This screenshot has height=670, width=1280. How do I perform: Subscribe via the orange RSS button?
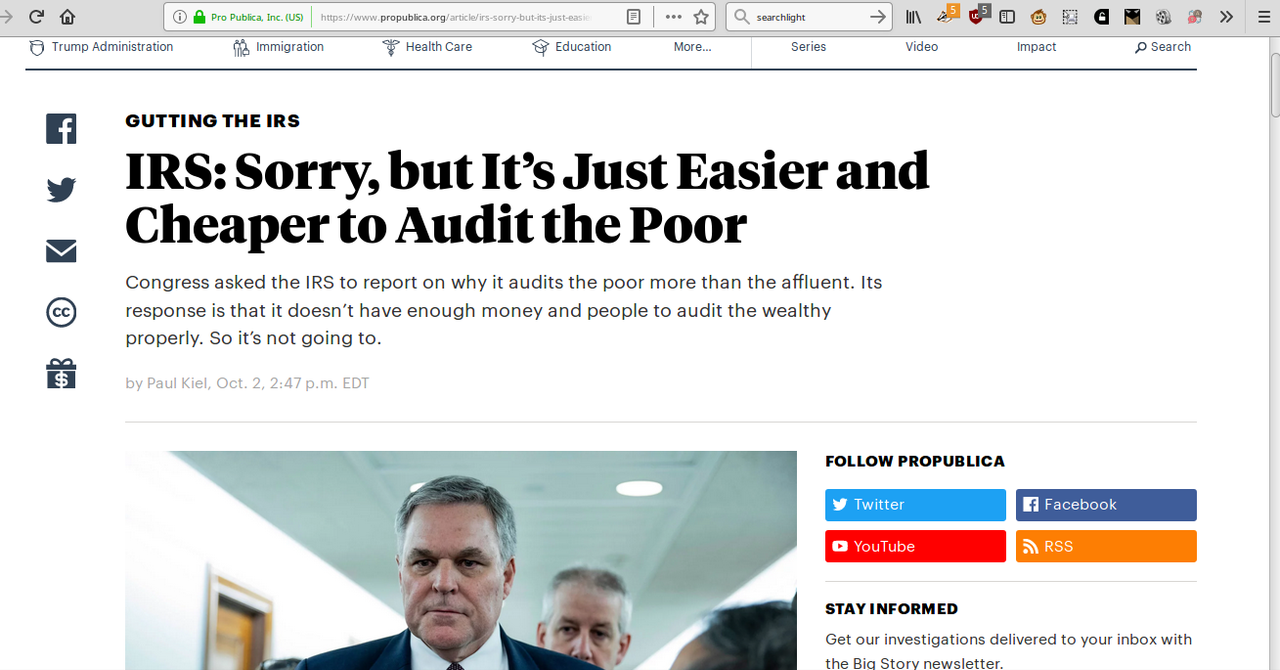click(x=1106, y=546)
